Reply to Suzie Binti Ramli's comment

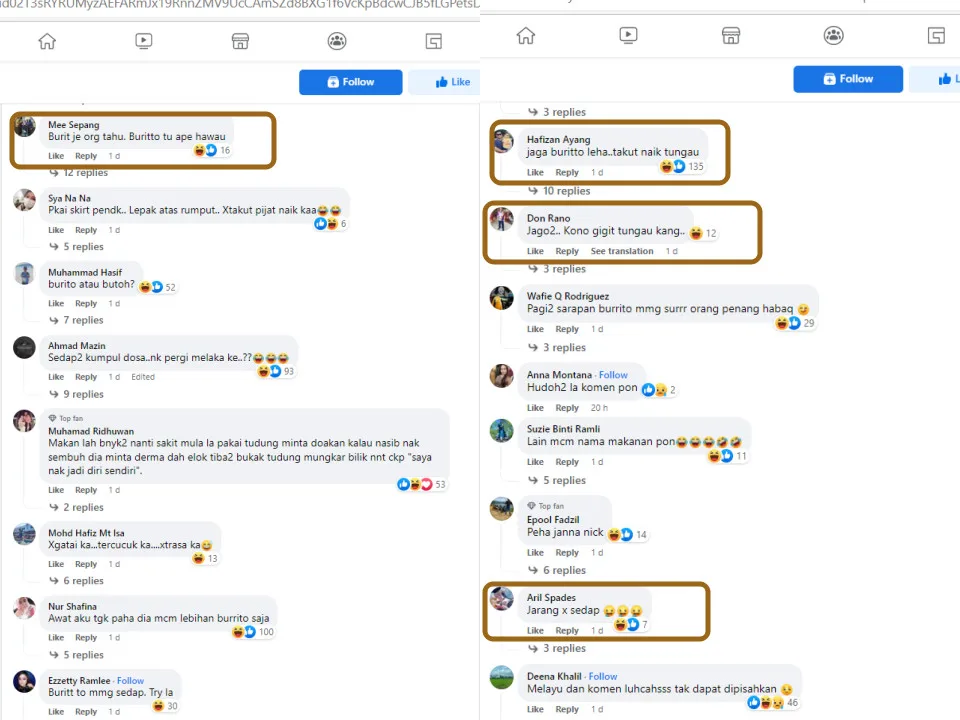(567, 462)
